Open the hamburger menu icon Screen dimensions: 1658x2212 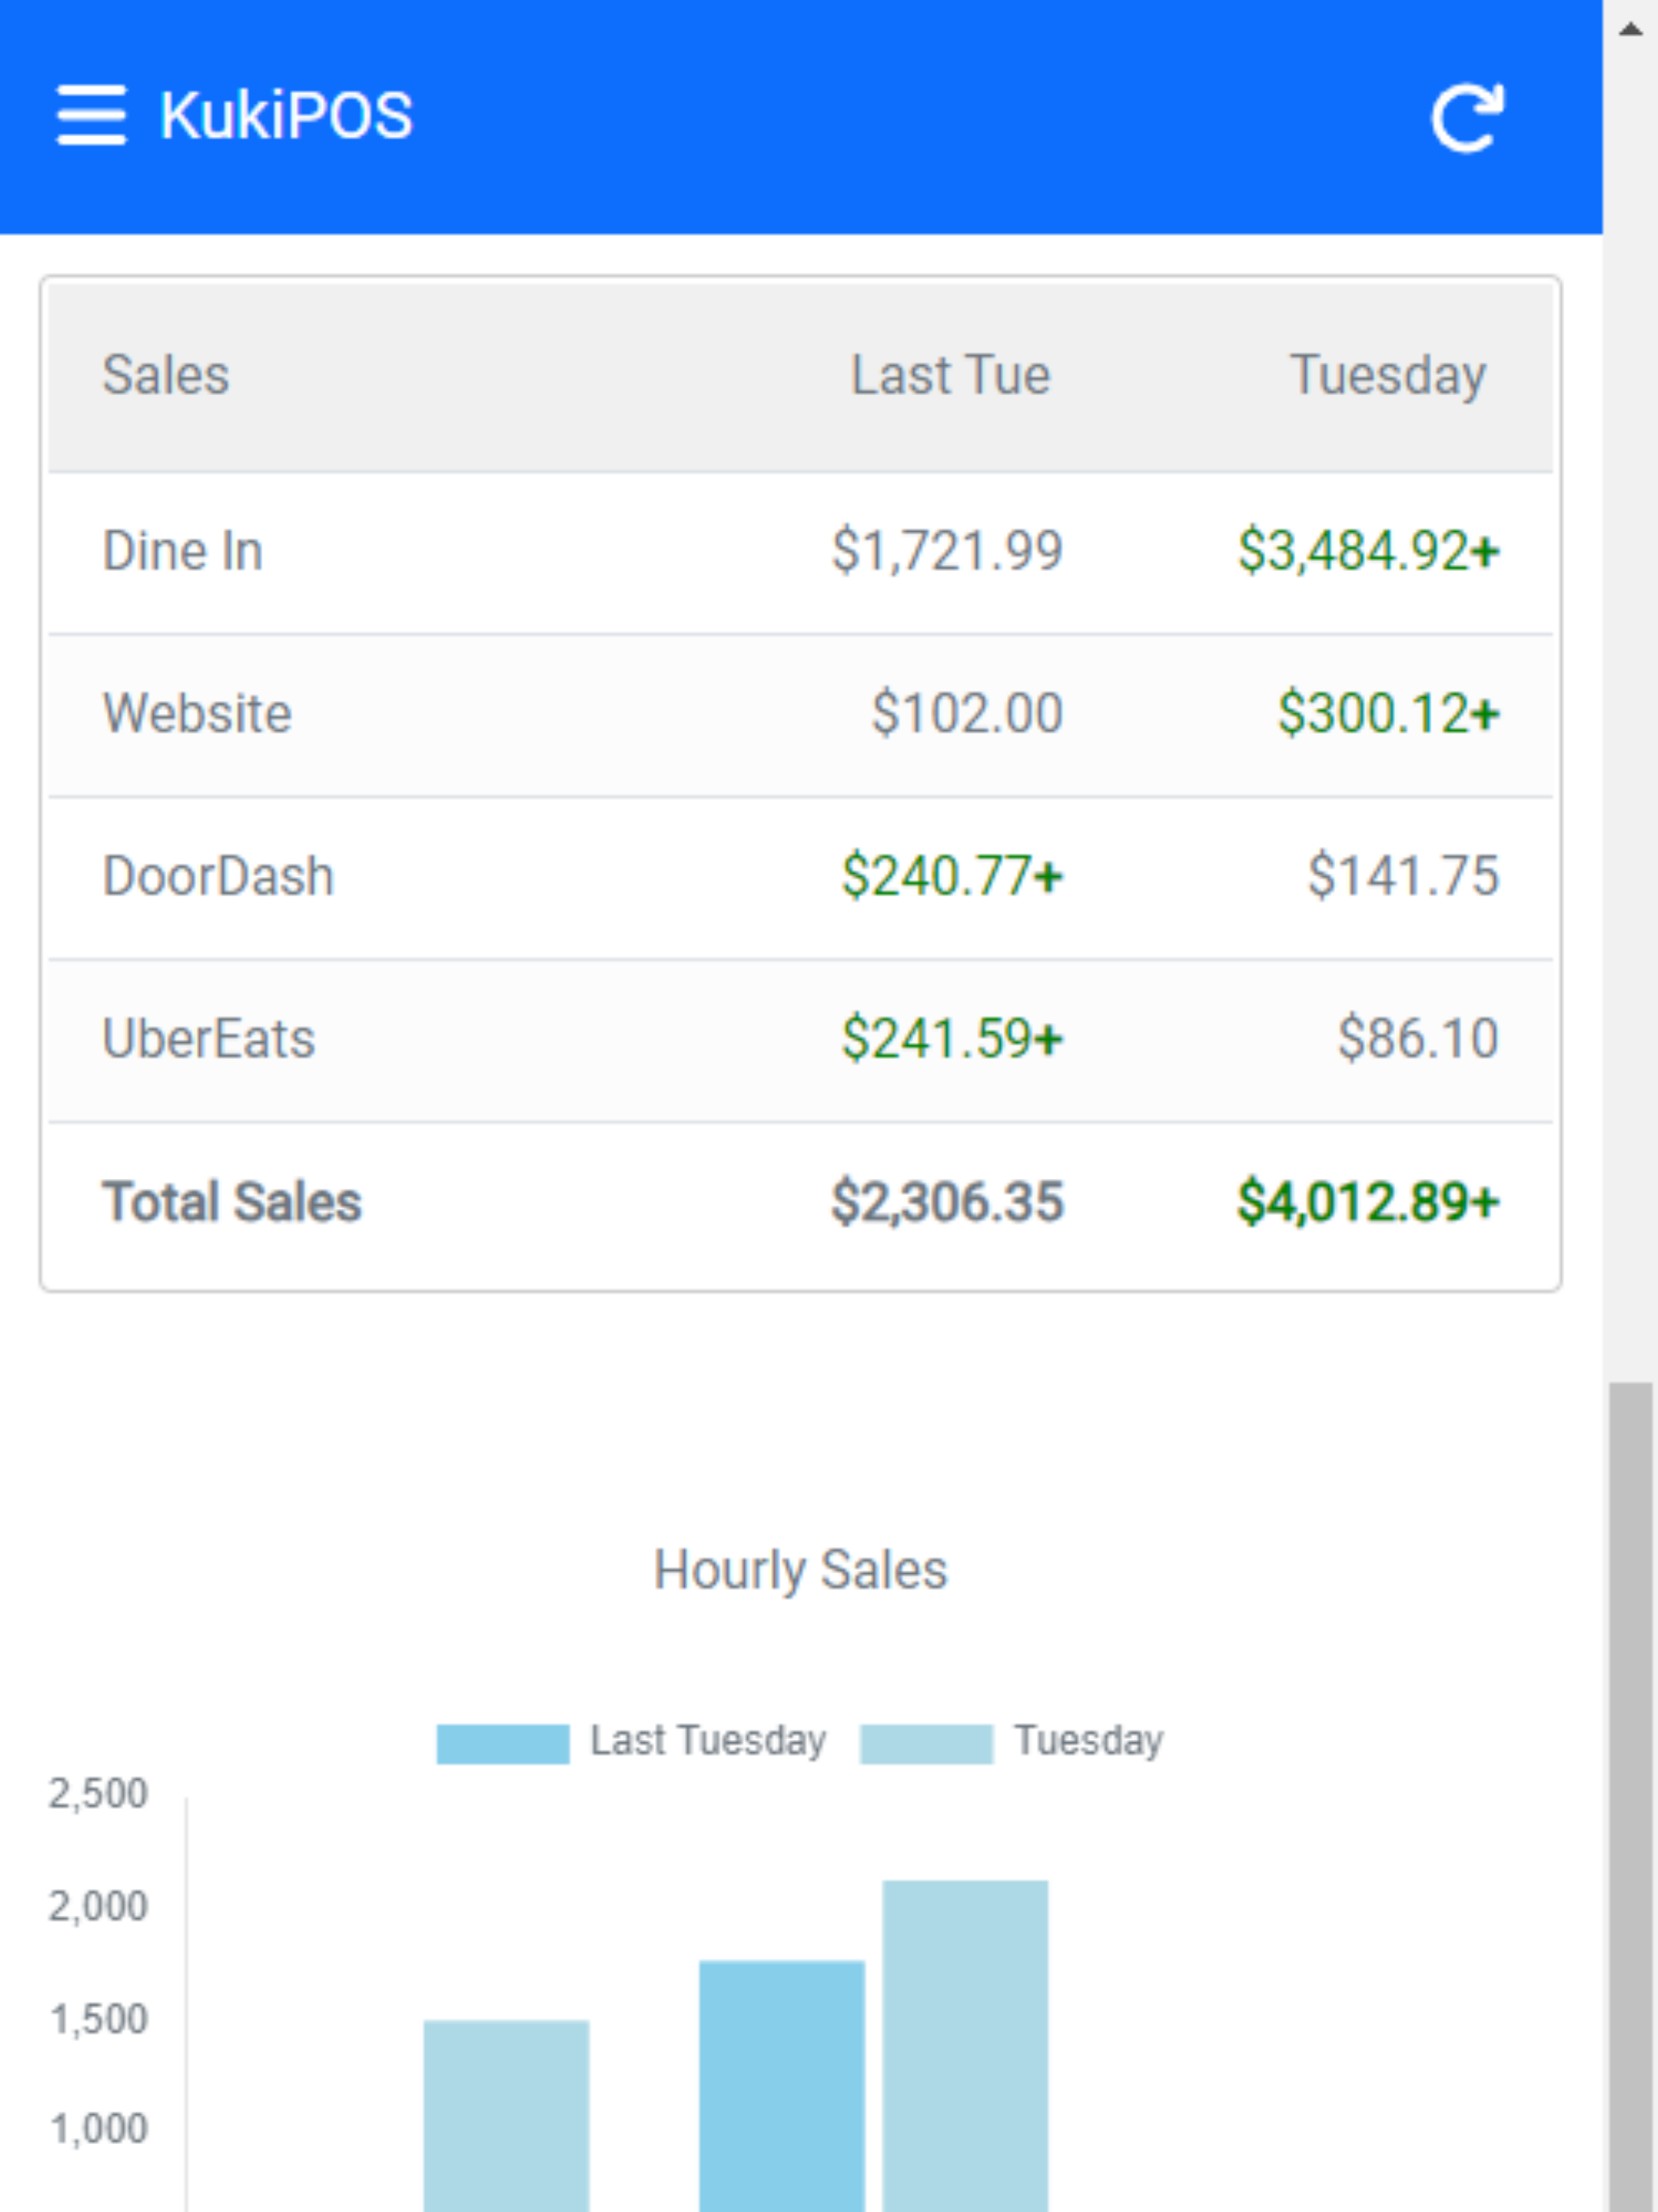click(91, 115)
